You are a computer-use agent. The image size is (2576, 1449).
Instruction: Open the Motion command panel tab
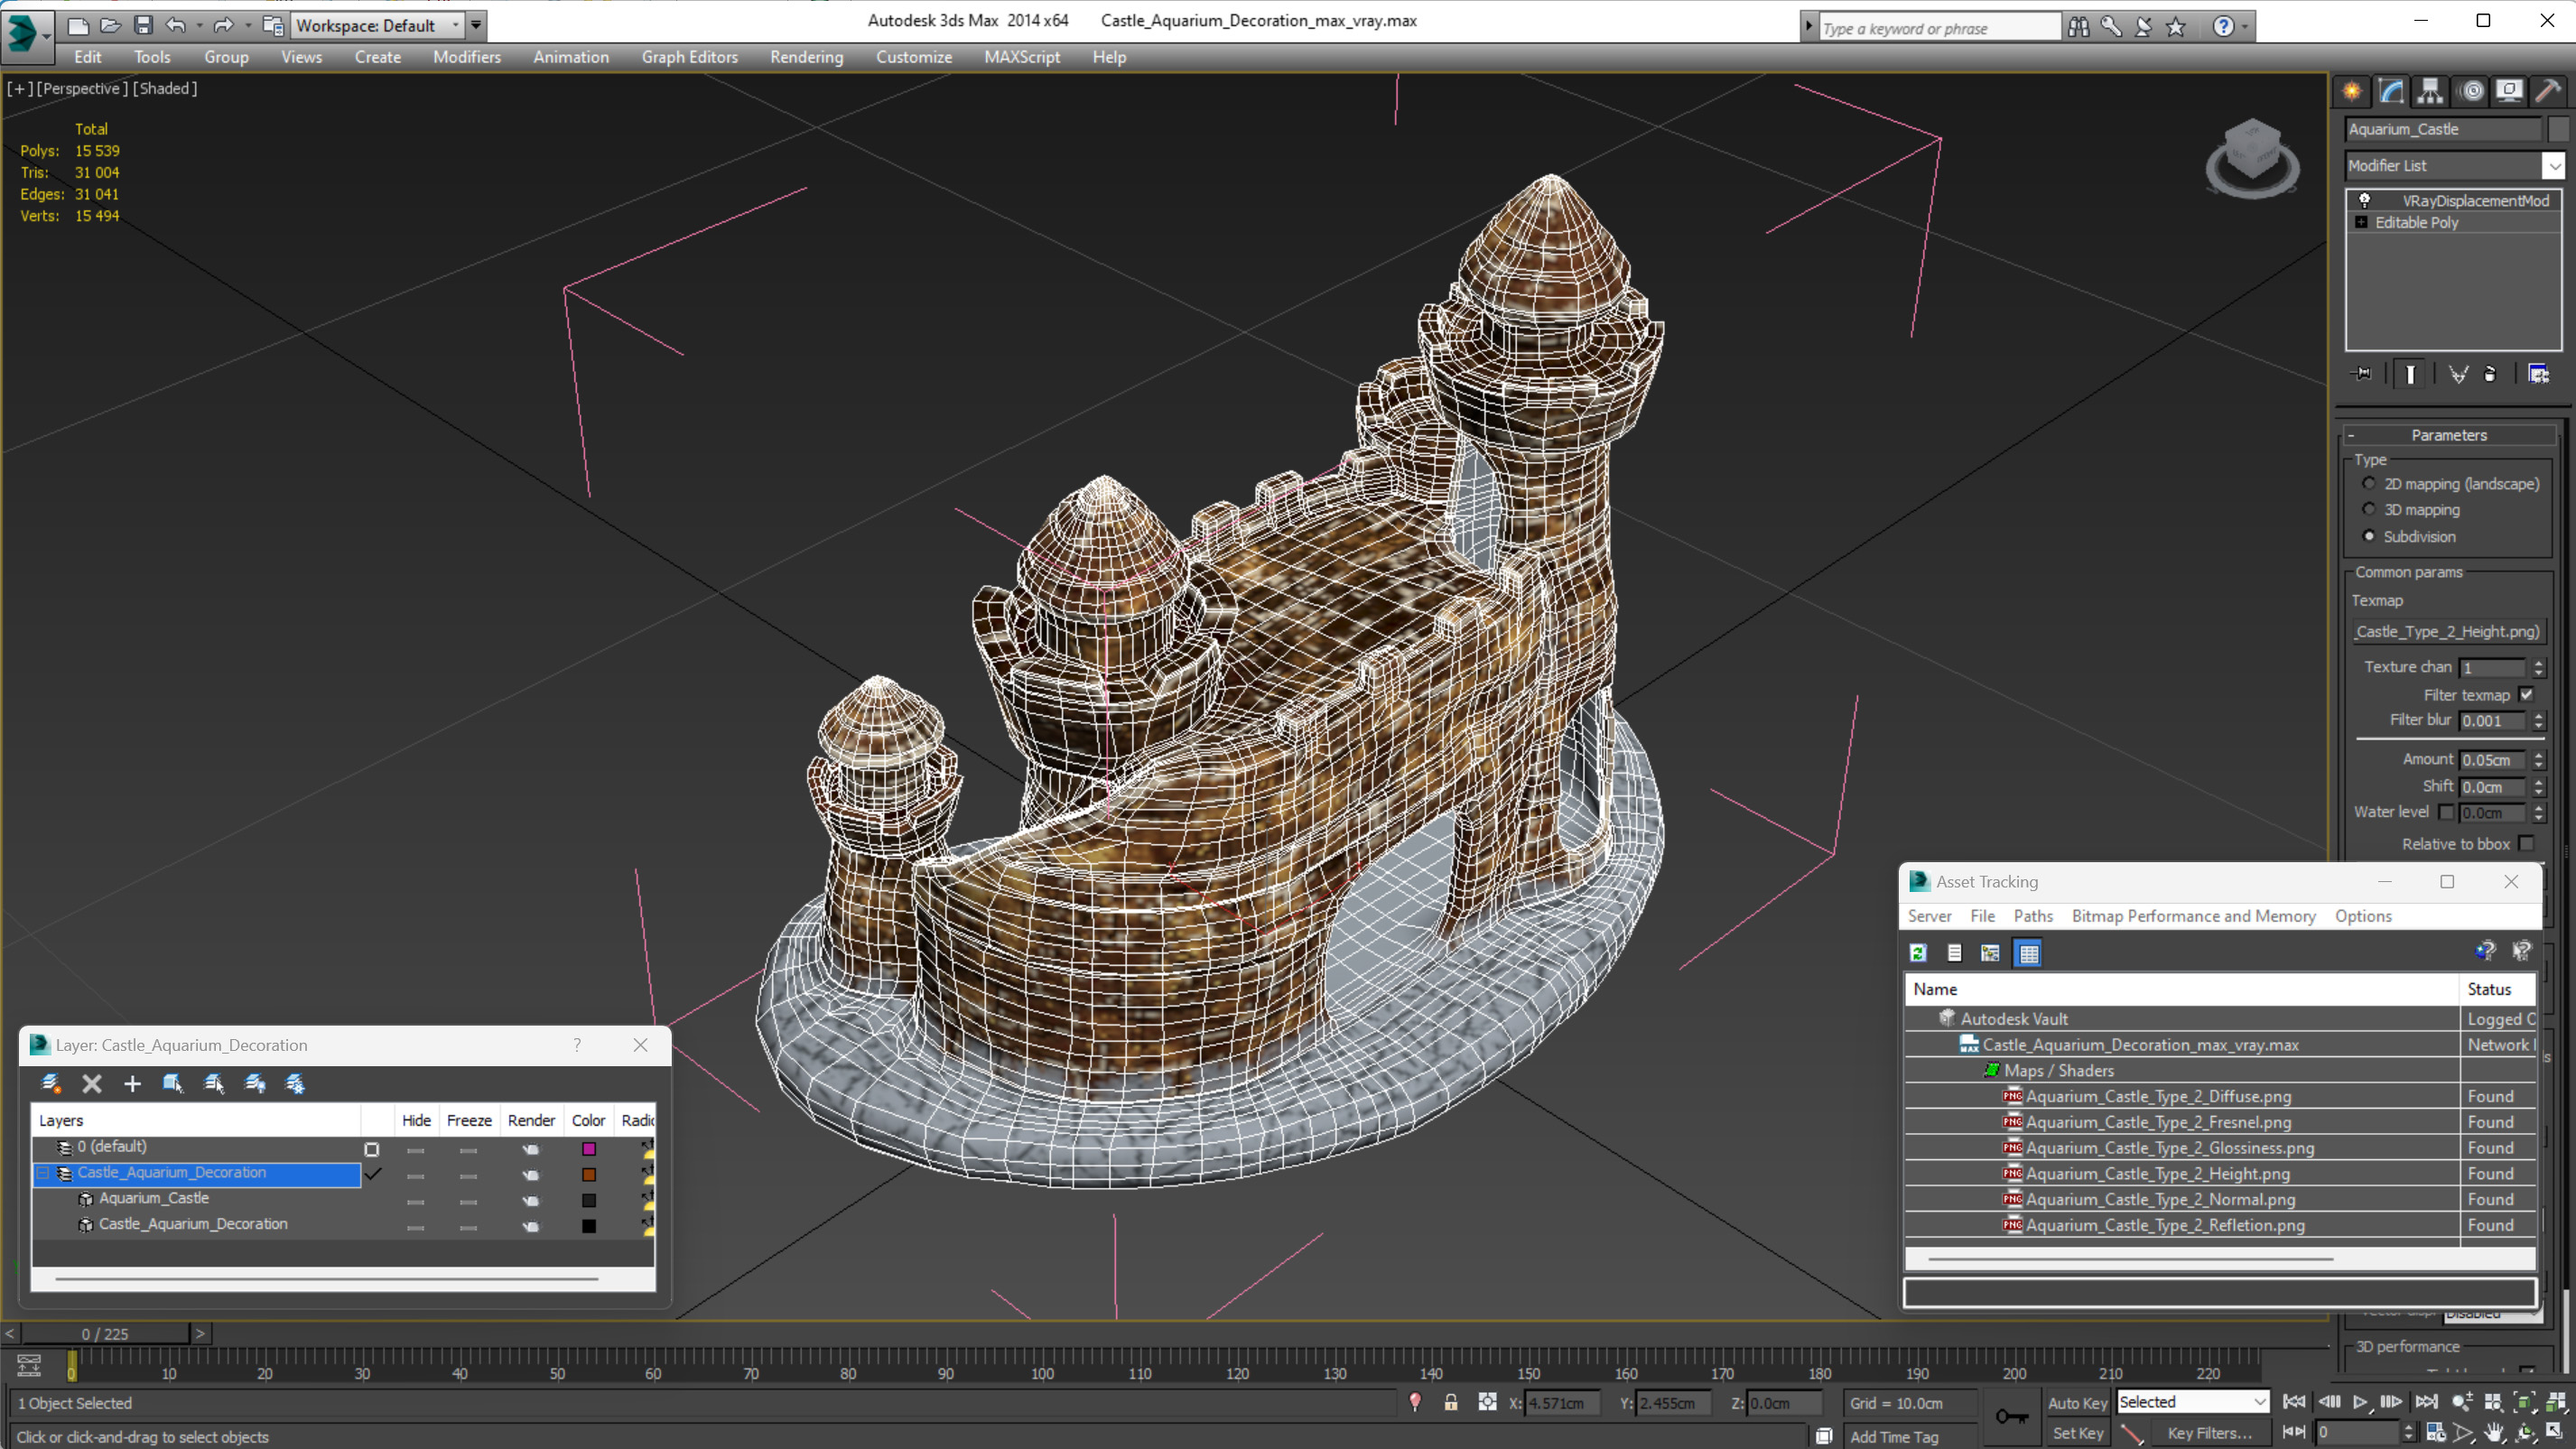click(2472, 91)
